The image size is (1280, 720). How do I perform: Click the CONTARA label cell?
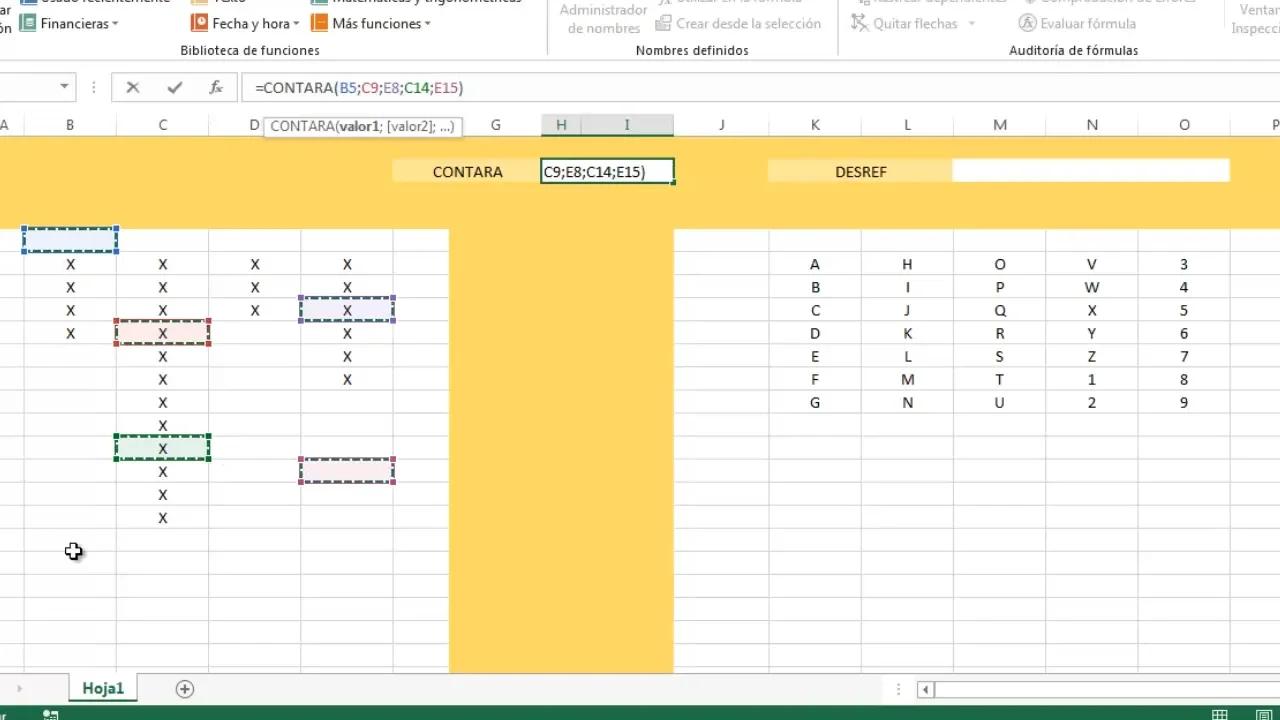[467, 172]
